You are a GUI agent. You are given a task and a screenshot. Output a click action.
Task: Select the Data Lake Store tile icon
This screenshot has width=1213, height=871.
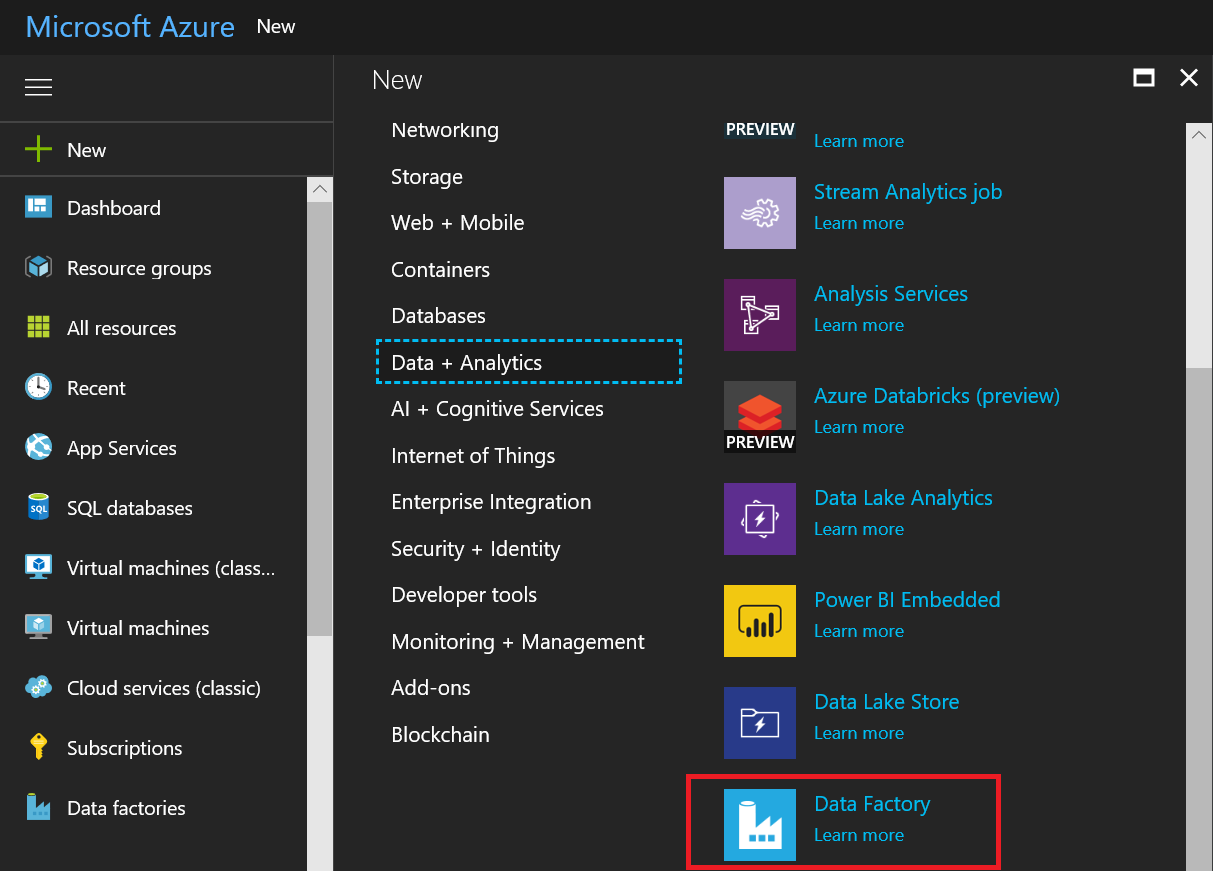[x=760, y=723]
